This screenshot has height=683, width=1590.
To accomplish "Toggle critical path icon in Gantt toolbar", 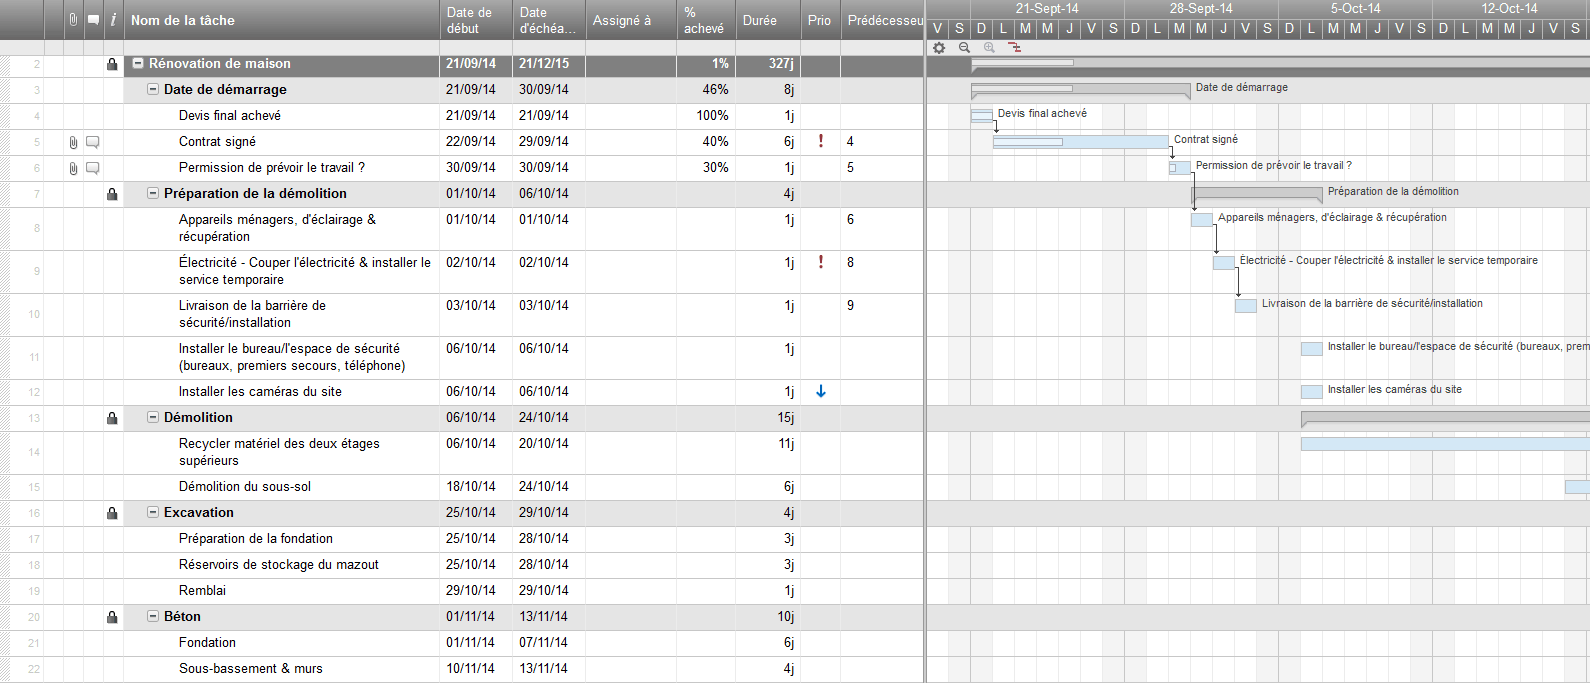I will point(1015,47).
